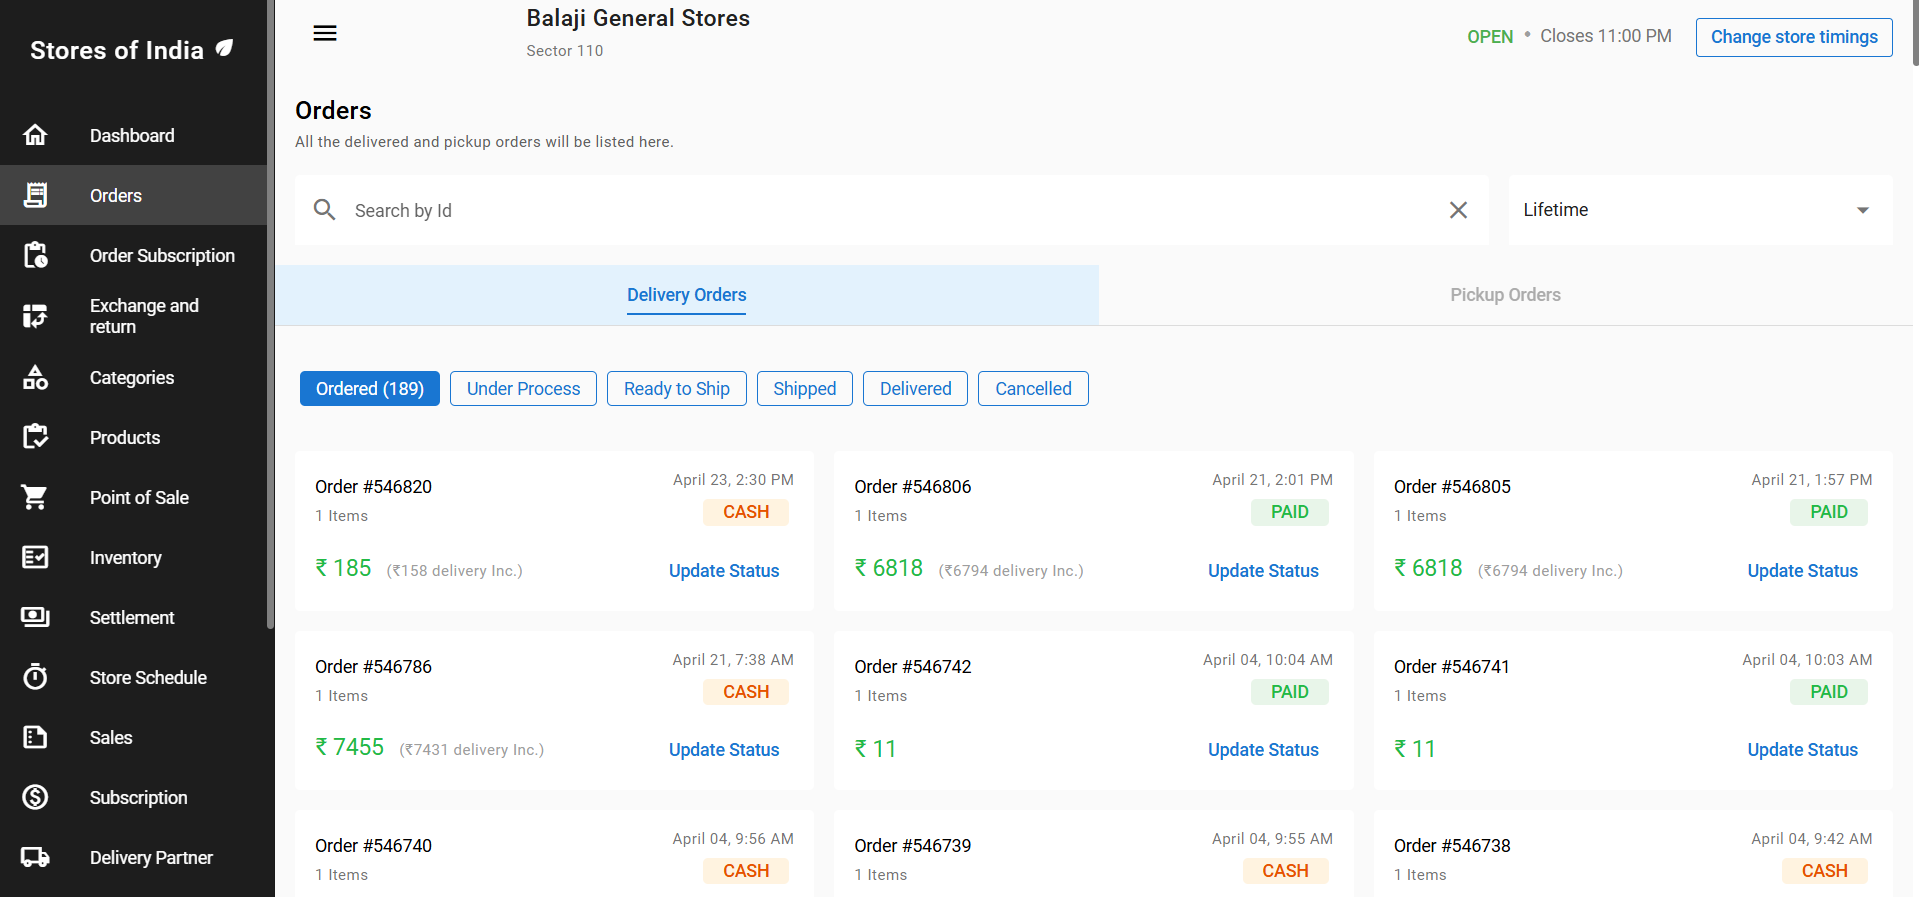Click the Inventory checklist icon
Viewport: 1919px width, 897px height.
(35, 557)
